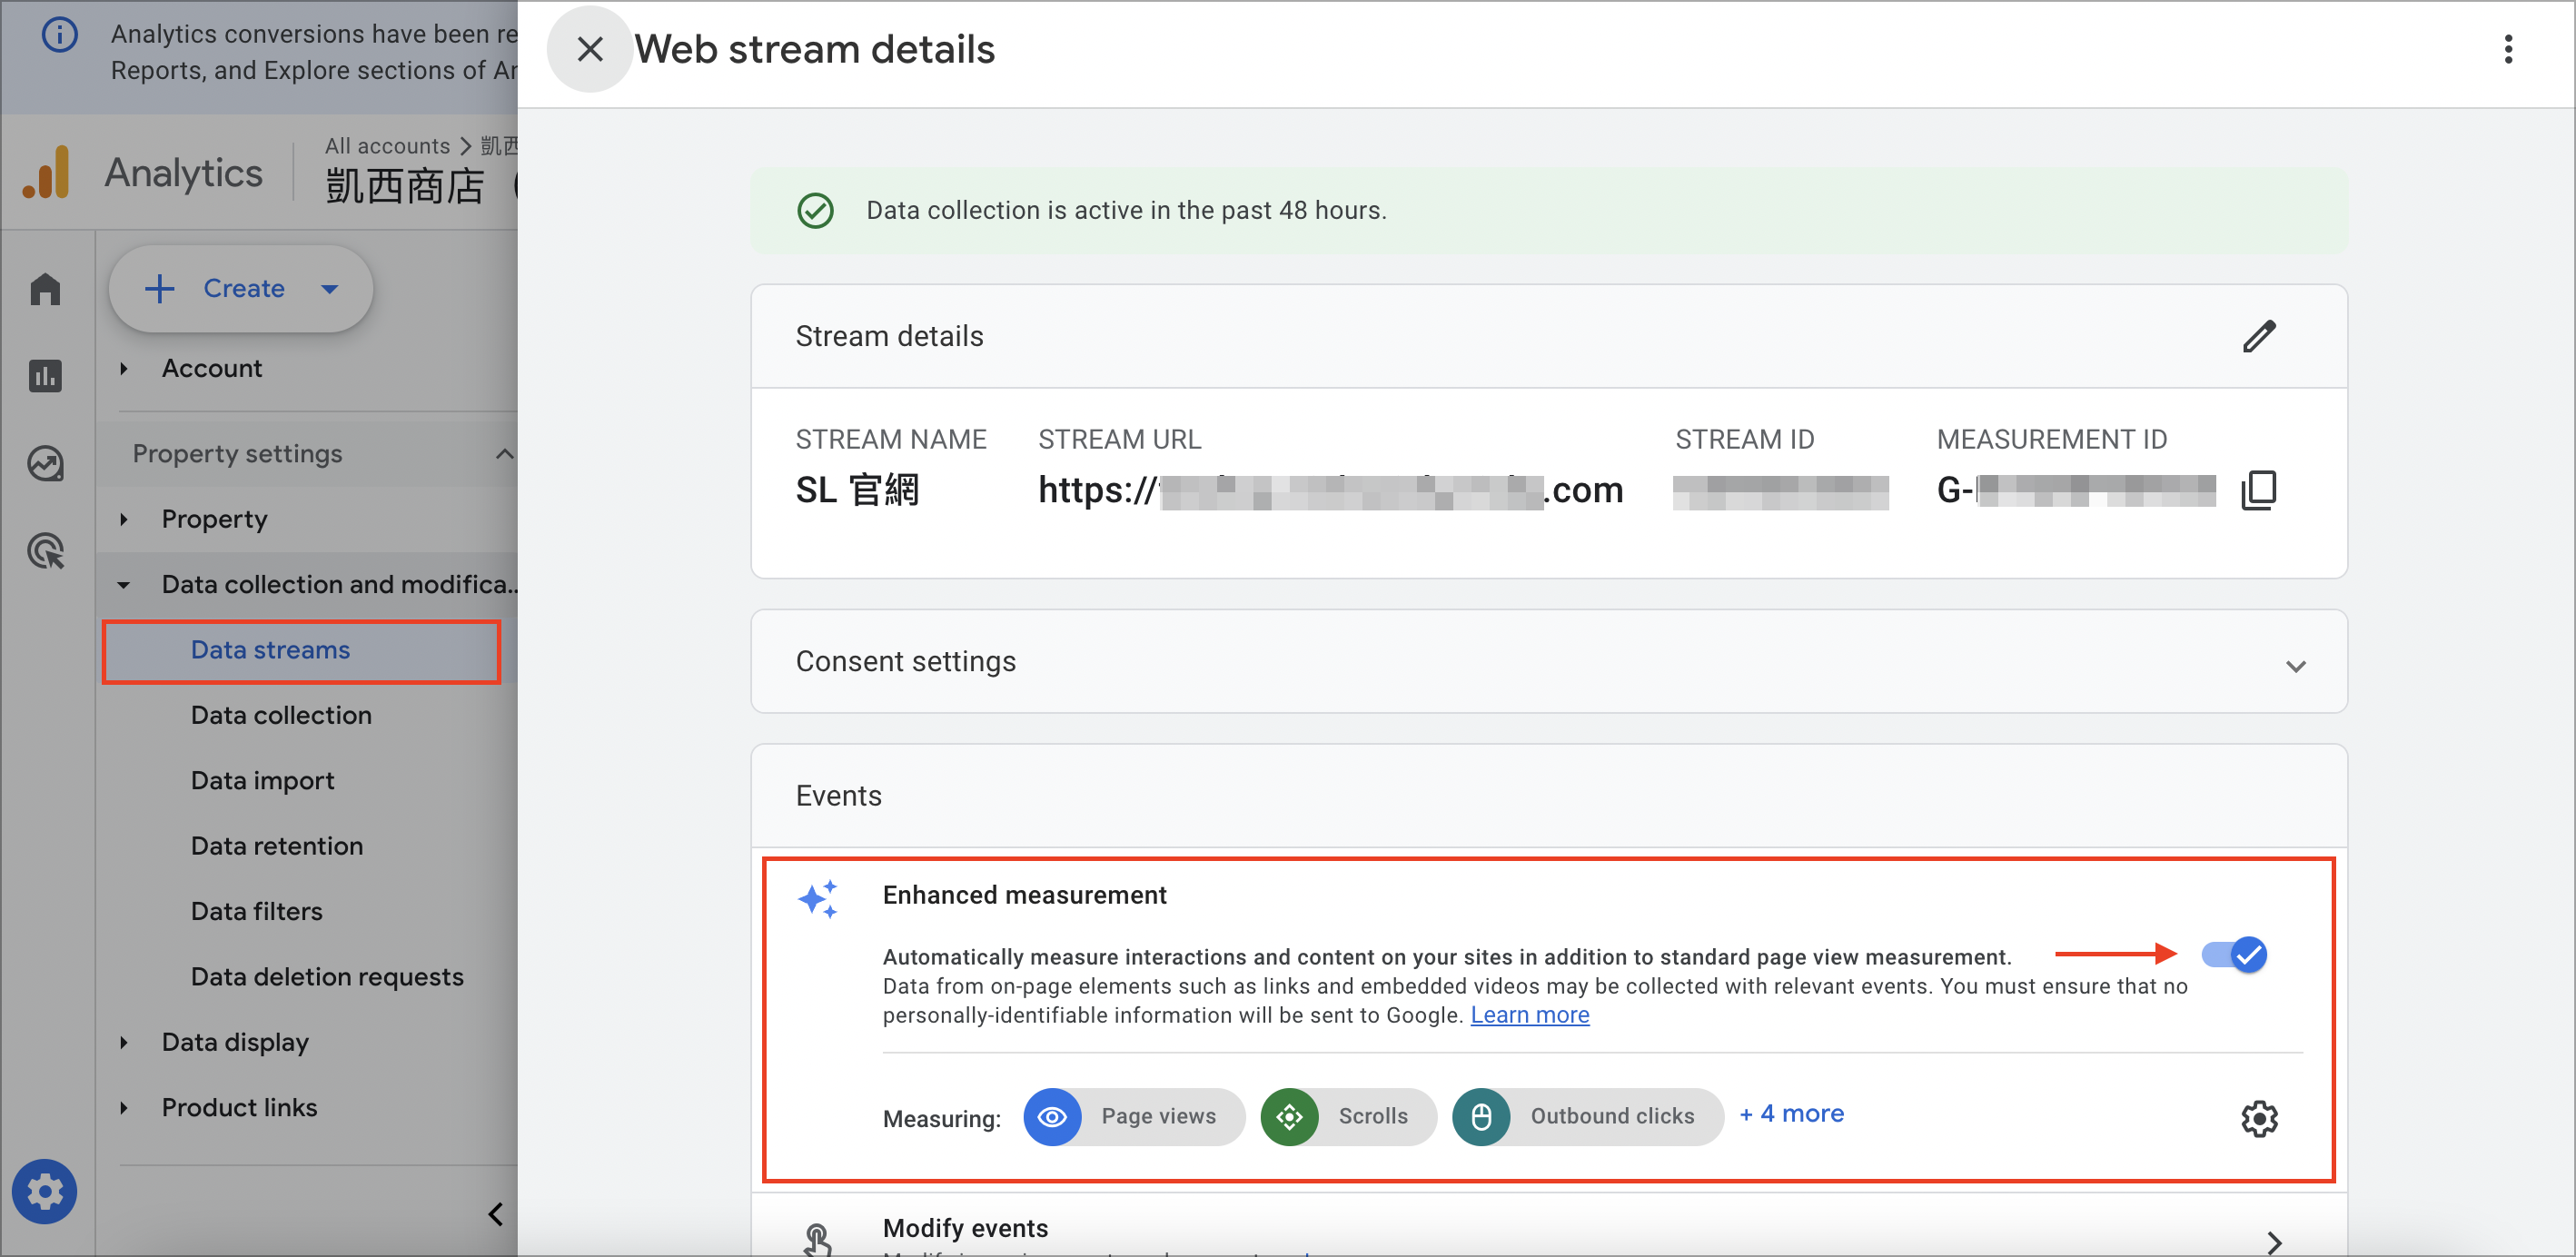Open the Advertising icon in sidebar
Screen dimensions: 2576x1257
[x=46, y=551]
